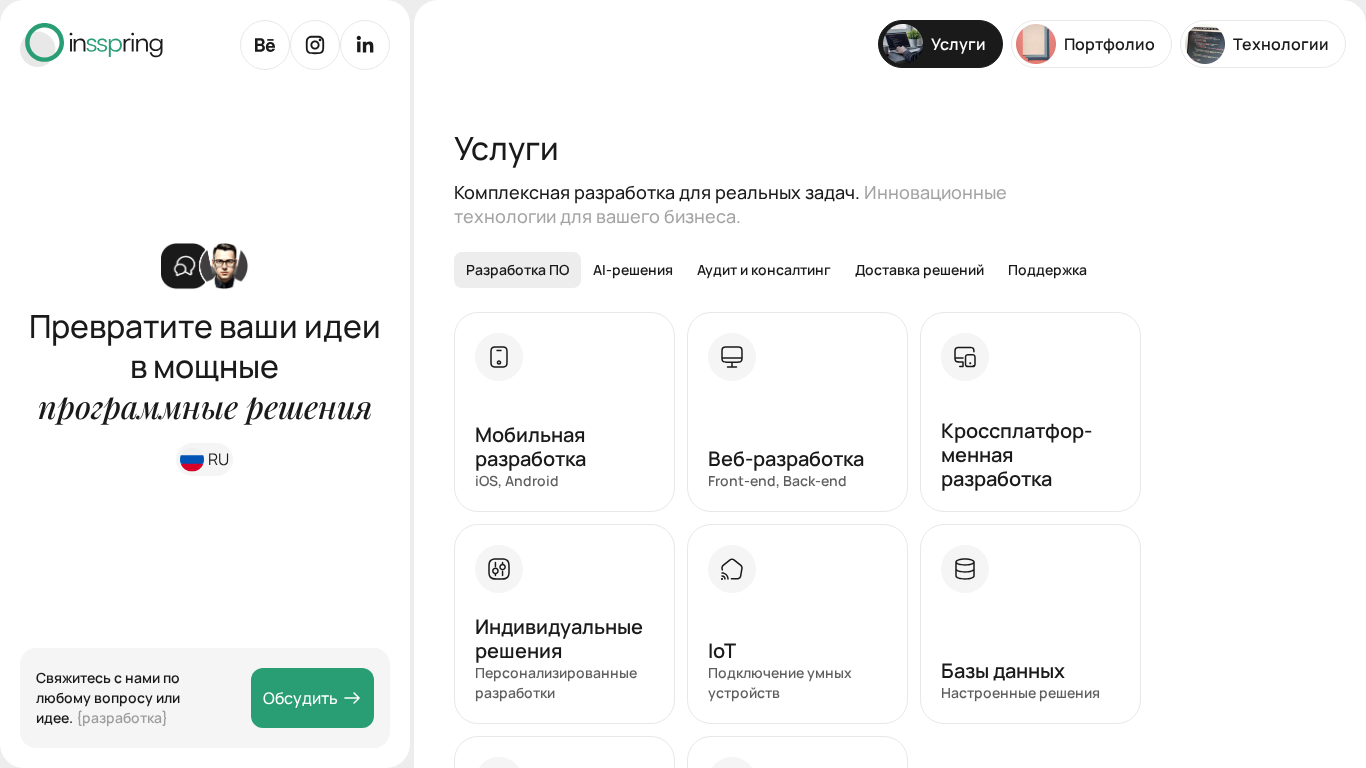Click the Превратите ваши идеи headline
Viewport: 1366px width, 768px height.
(x=205, y=326)
